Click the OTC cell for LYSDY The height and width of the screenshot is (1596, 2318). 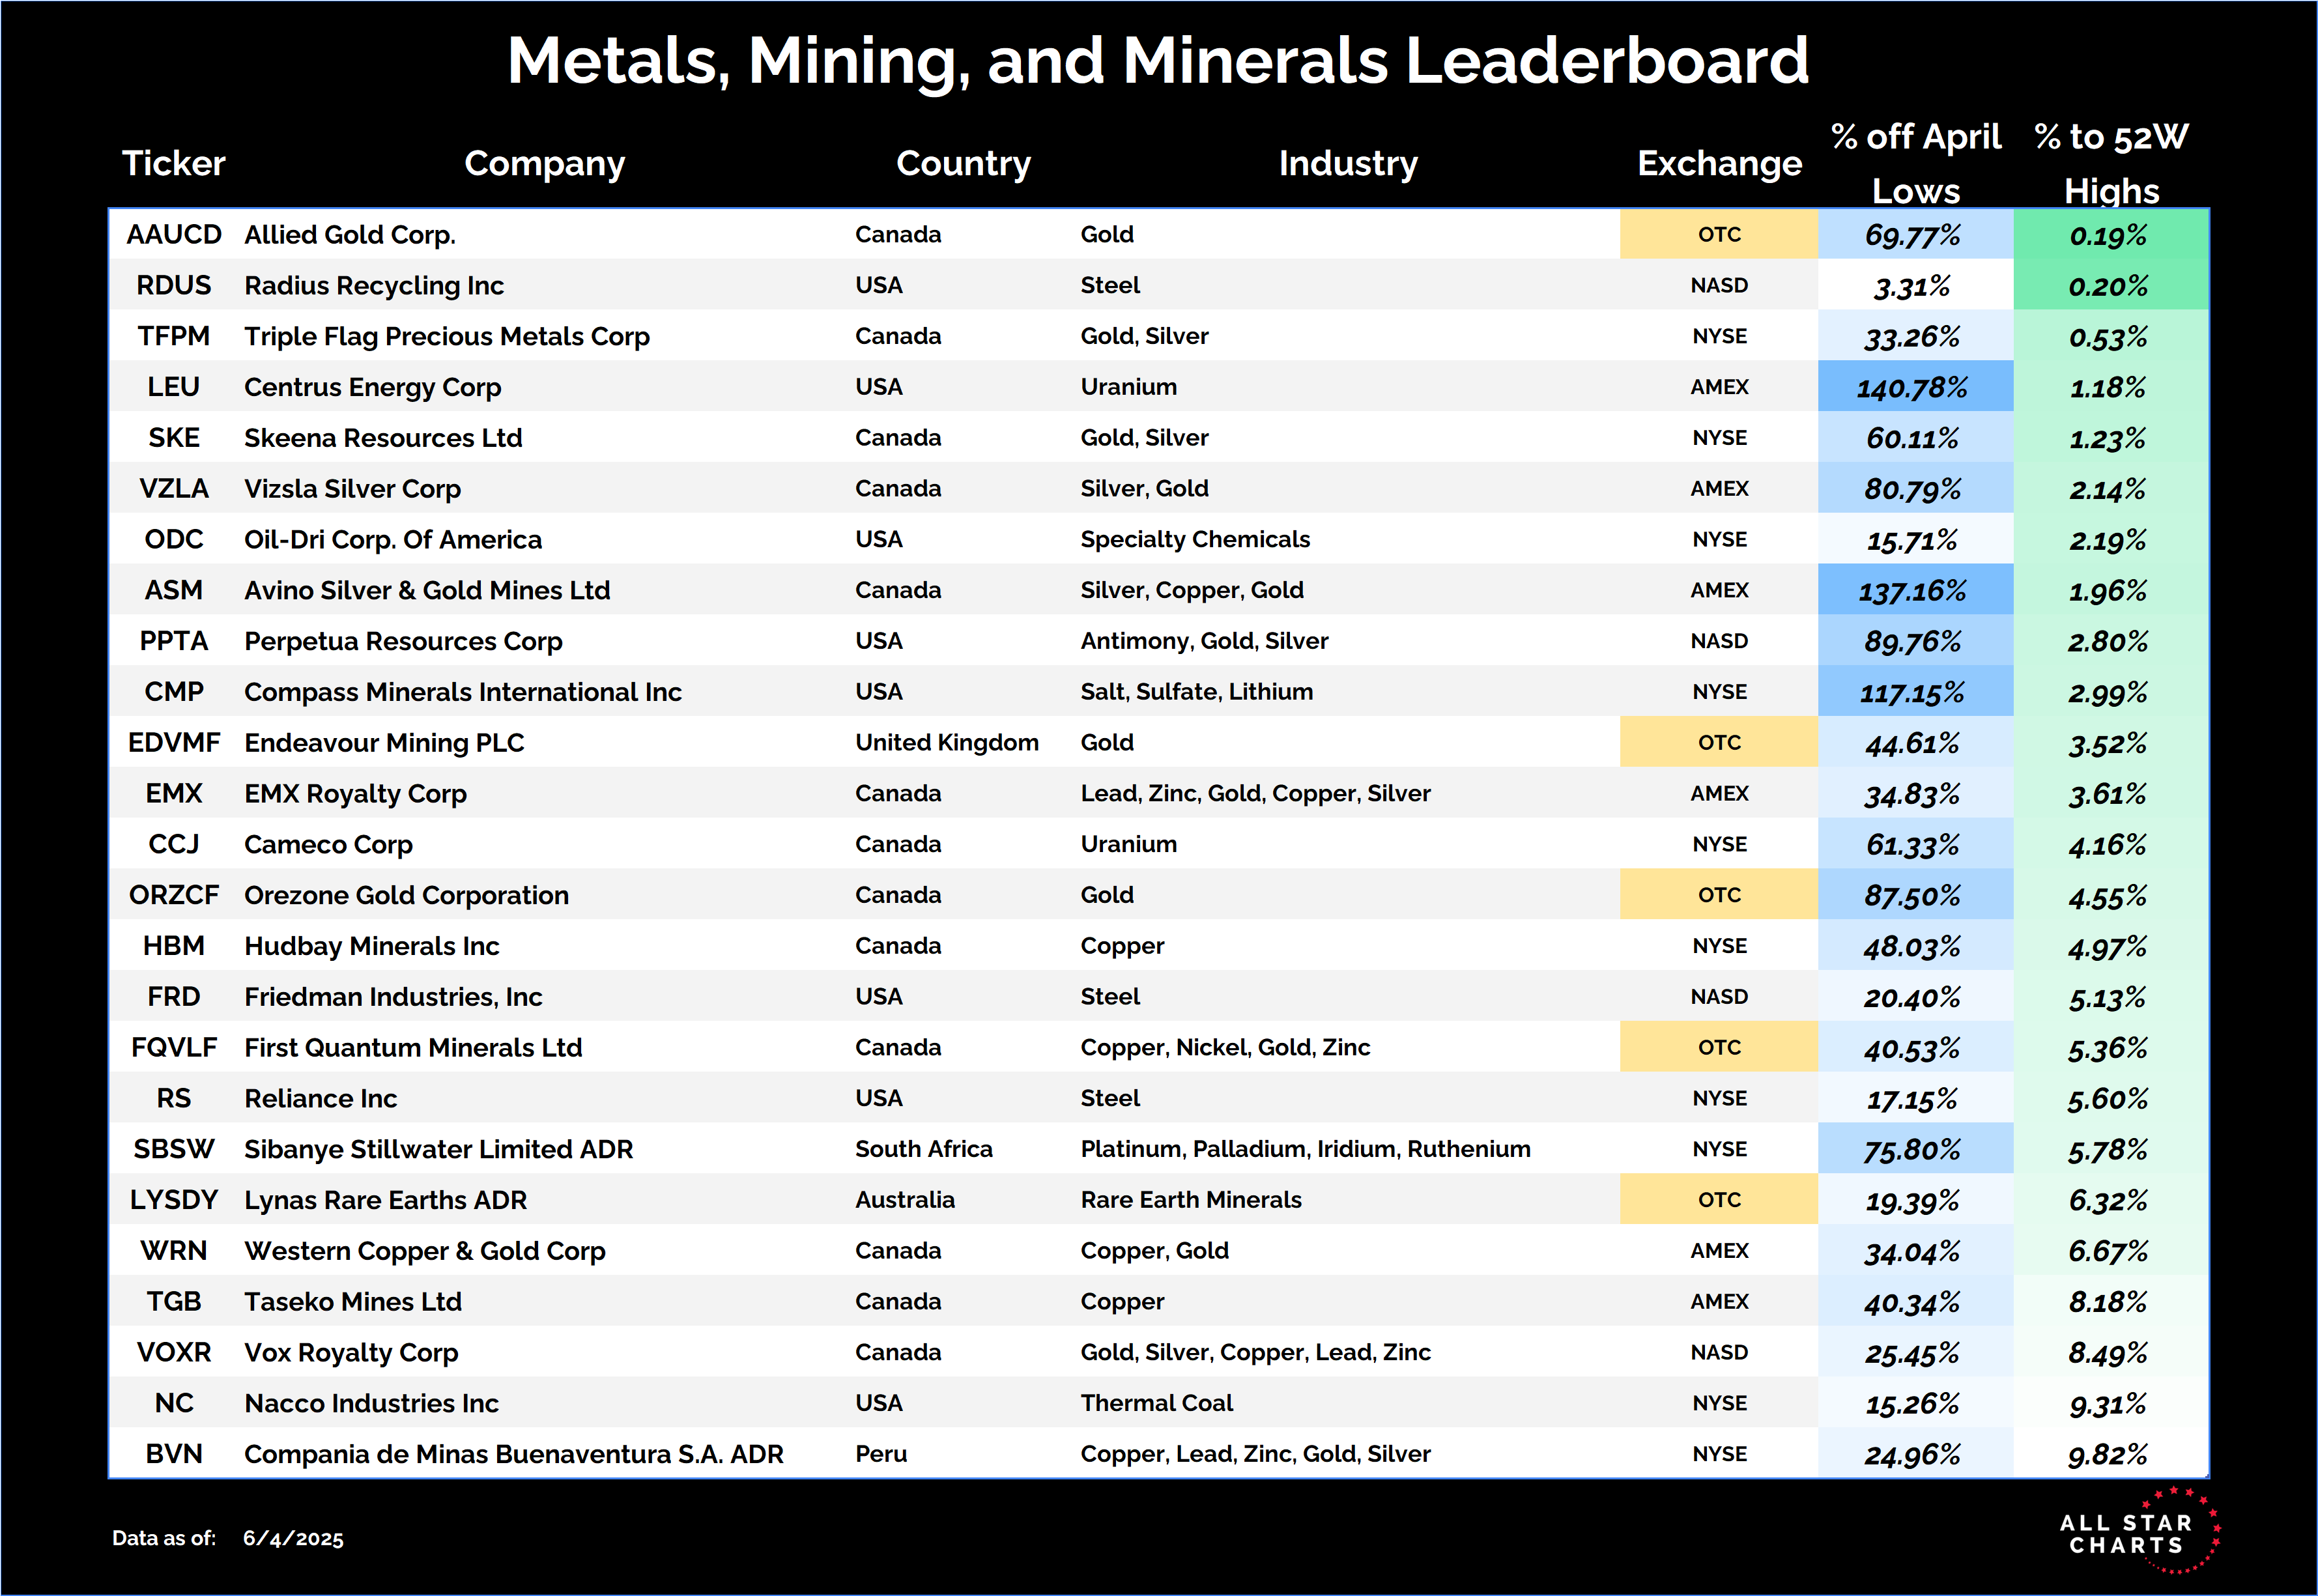(1719, 1200)
